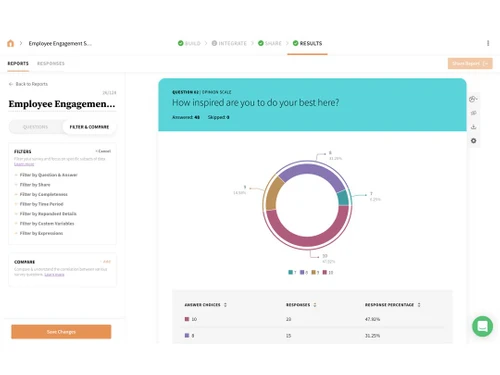The width and height of the screenshot is (500, 375).
Task: Click the back arrow of Back to Reports
Action: click(x=11, y=84)
